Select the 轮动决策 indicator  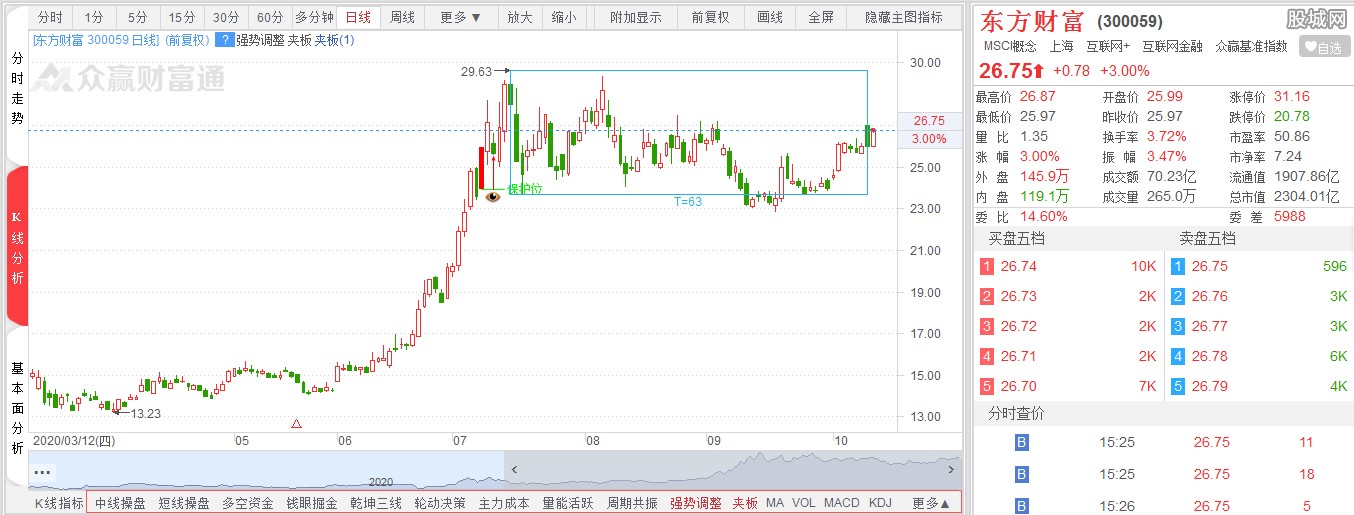440,503
